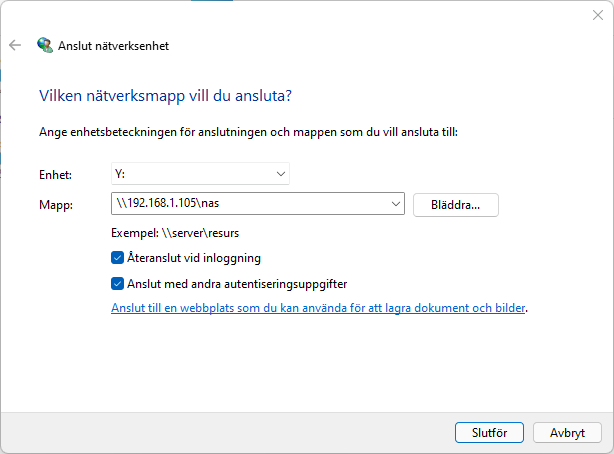The height and width of the screenshot is (454, 614).
Task: Toggle the andra autentiseringsuppgifter checkbox square
Action: point(117,283)
